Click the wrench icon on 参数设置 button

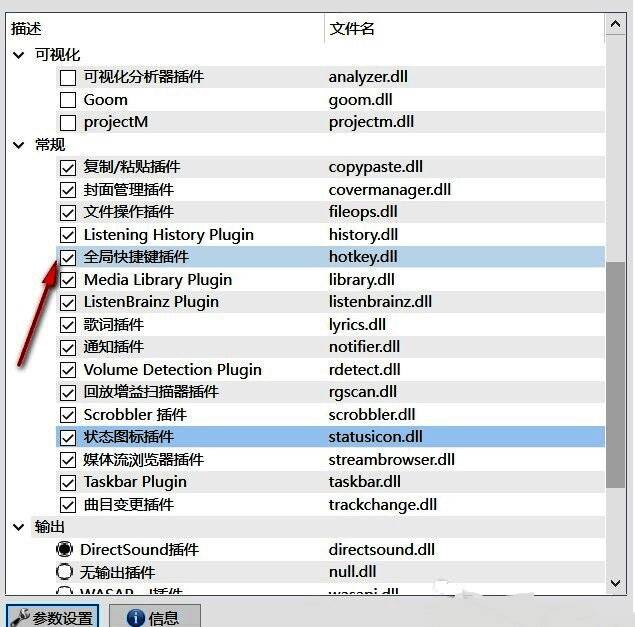[19, 617]
